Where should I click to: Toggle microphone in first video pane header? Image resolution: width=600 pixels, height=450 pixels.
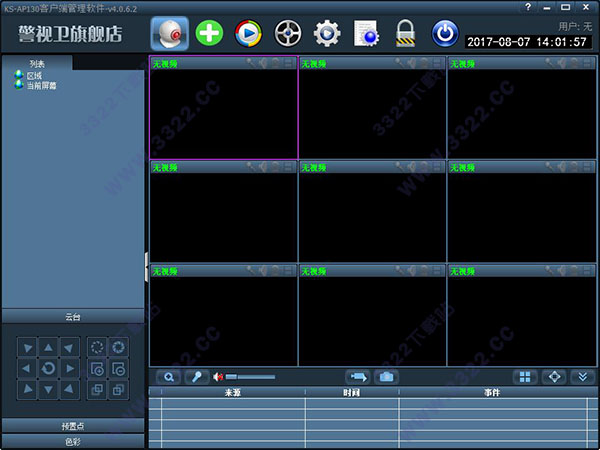click(x=251, y=63)
